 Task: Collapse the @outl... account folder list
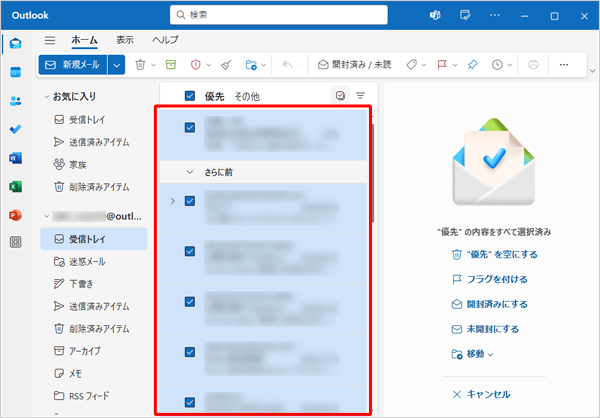pos(46,217)
